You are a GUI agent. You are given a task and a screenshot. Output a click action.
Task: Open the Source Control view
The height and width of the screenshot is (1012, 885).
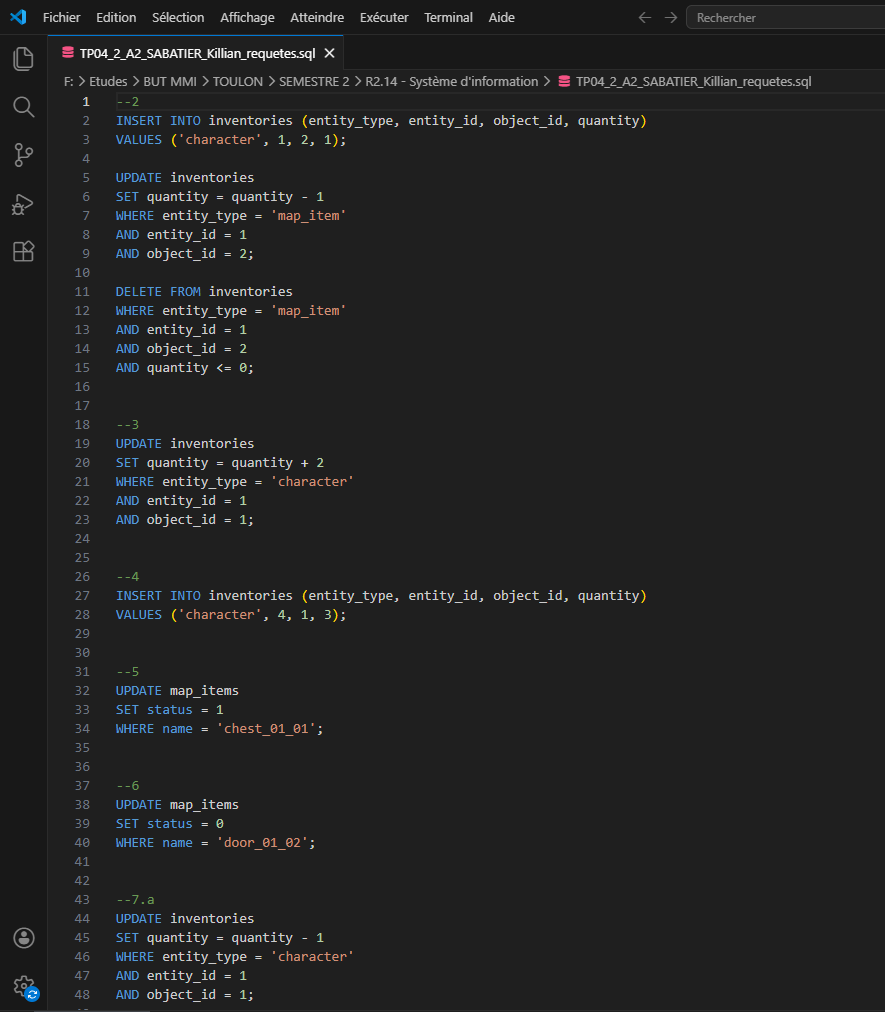tap(23, 155)
